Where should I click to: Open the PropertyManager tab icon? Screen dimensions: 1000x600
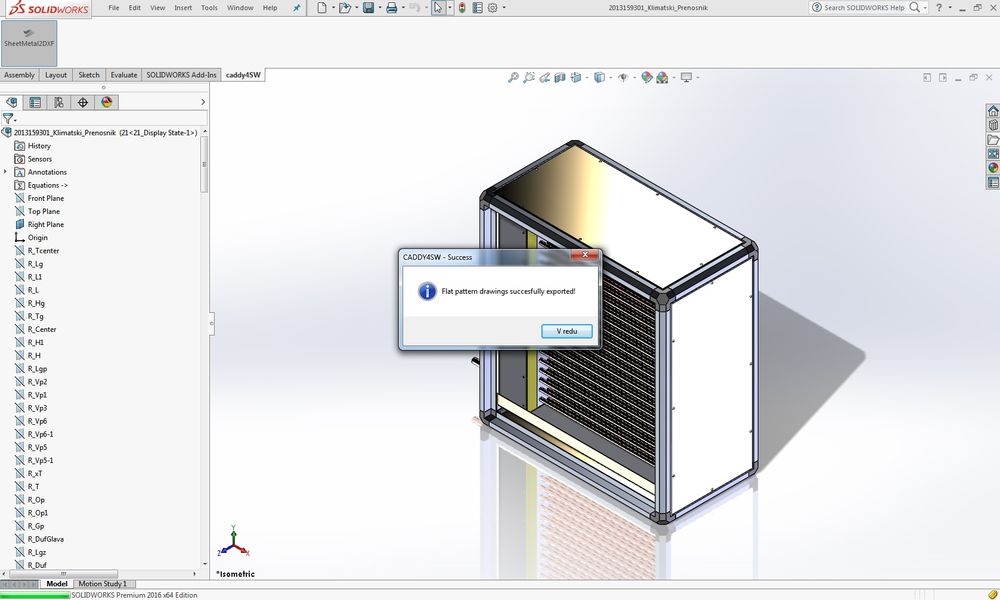coord(35,102)
